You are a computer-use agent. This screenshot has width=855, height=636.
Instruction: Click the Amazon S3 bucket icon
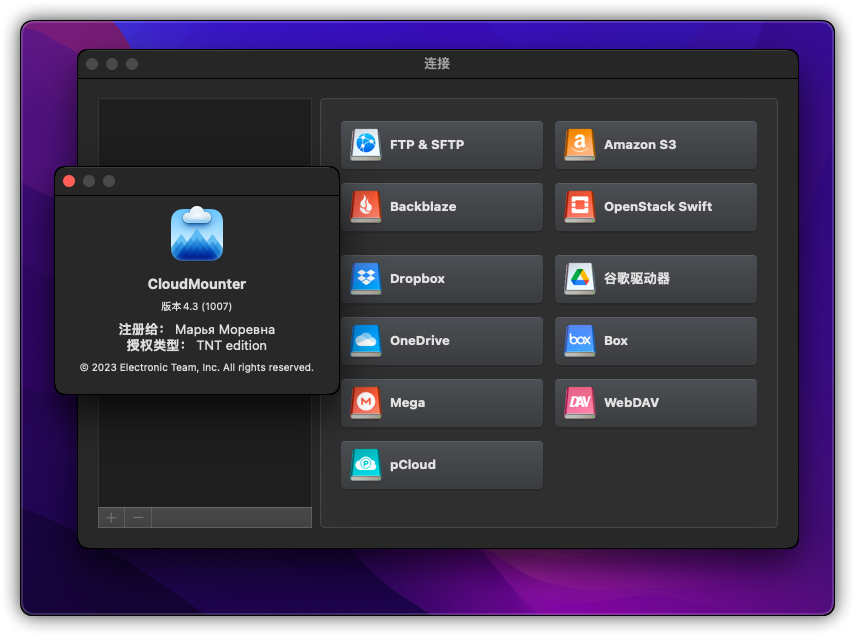click(579, 145)
